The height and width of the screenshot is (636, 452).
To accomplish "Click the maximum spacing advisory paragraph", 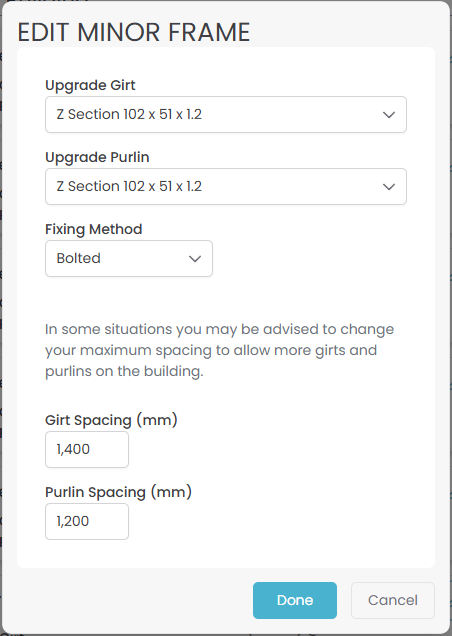I will (220, 350).
